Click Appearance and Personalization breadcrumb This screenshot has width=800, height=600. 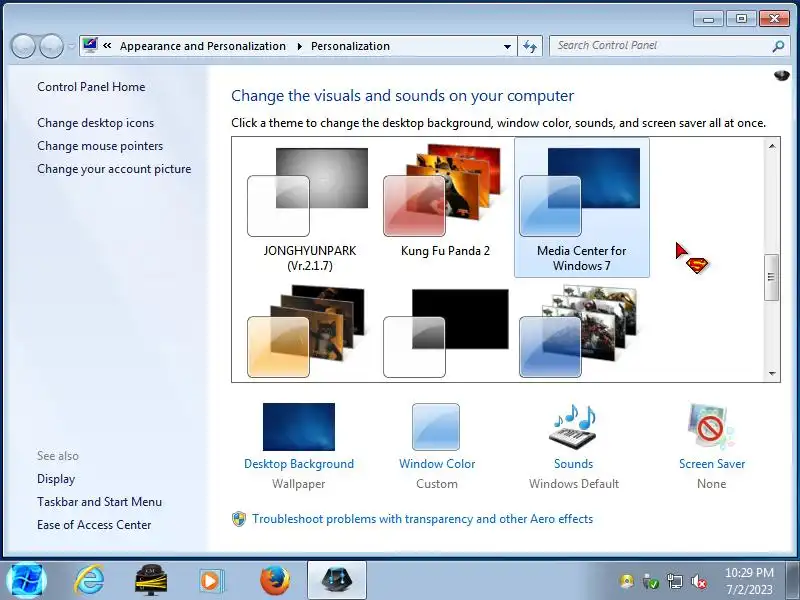point(203,46)
